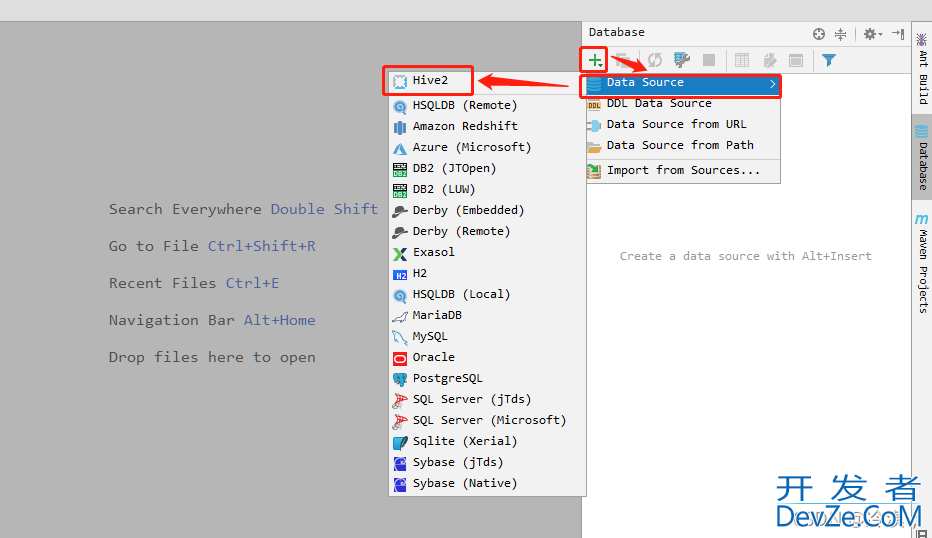Click the duplicate icon beside plus button

(x=622, y=60)
